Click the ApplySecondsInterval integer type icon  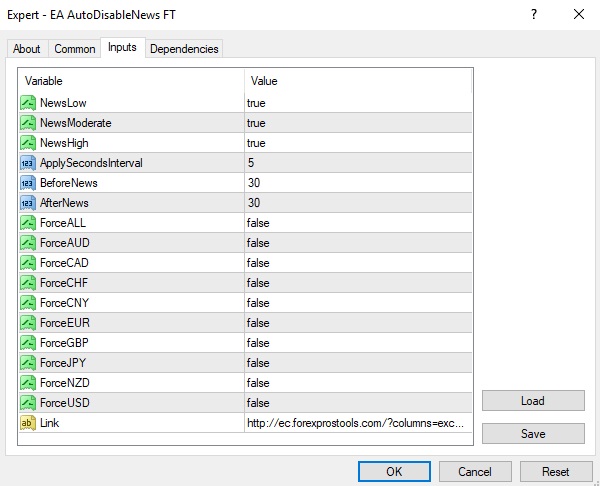[28, 163]
